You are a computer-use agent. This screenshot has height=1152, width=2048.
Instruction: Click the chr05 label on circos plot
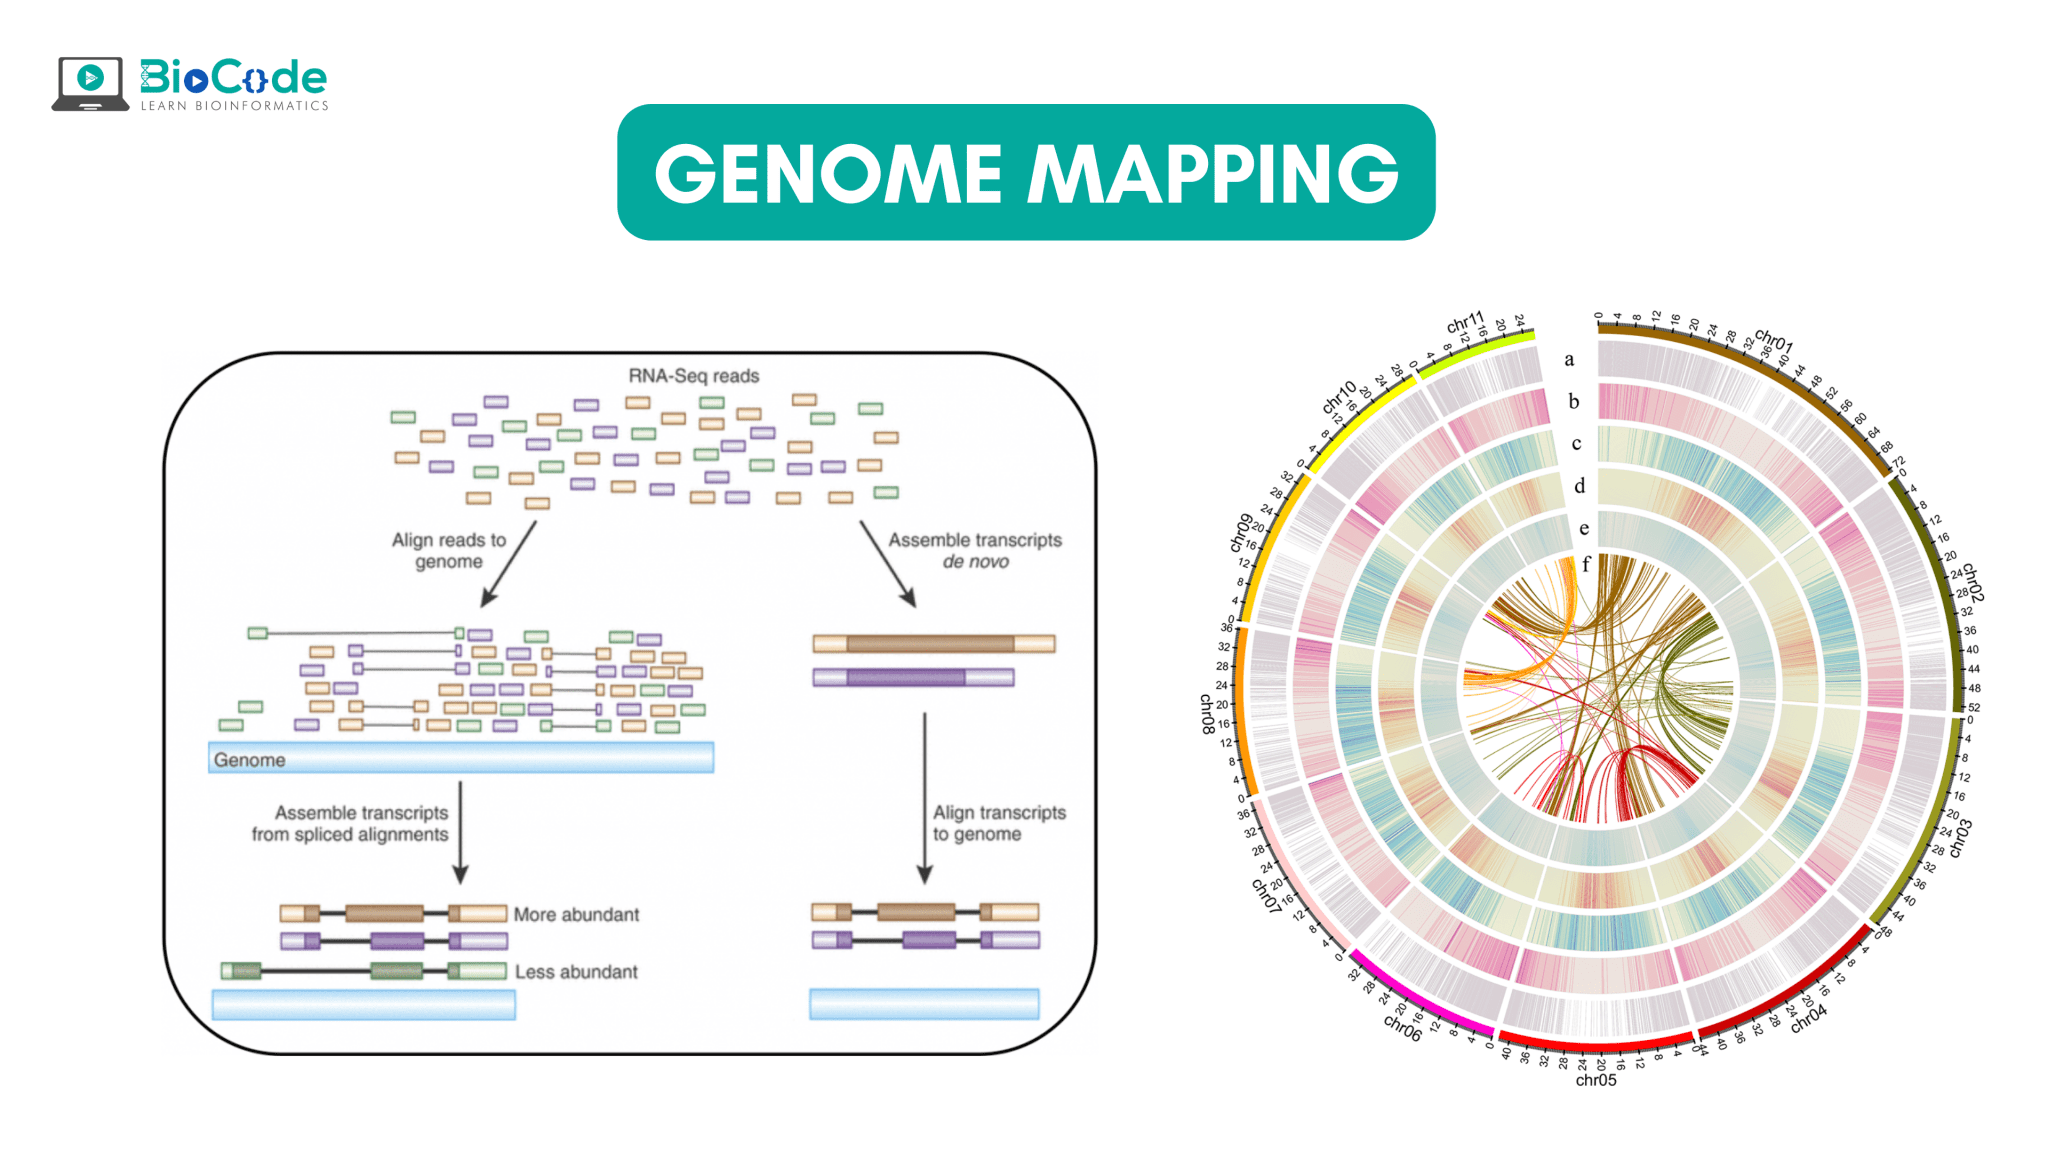[x=1596, y=1080]
